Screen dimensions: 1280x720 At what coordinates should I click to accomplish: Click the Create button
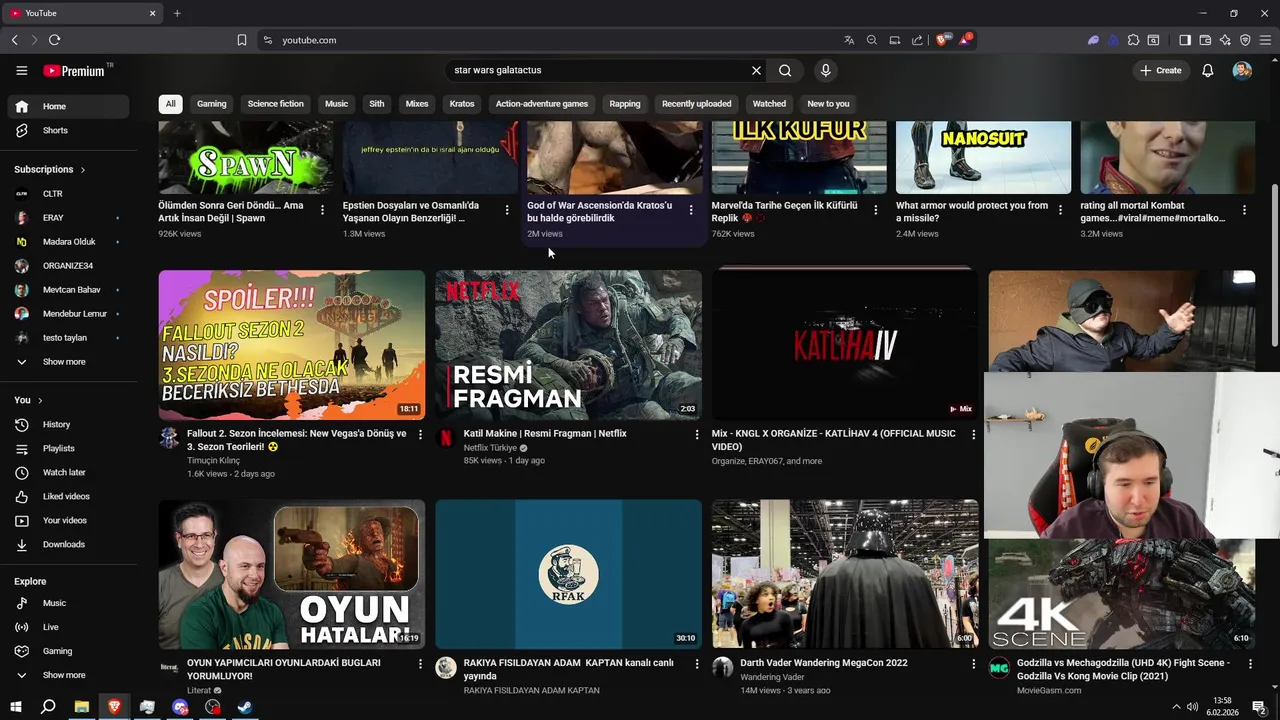pyautogui.click(x=1160, y=70)
